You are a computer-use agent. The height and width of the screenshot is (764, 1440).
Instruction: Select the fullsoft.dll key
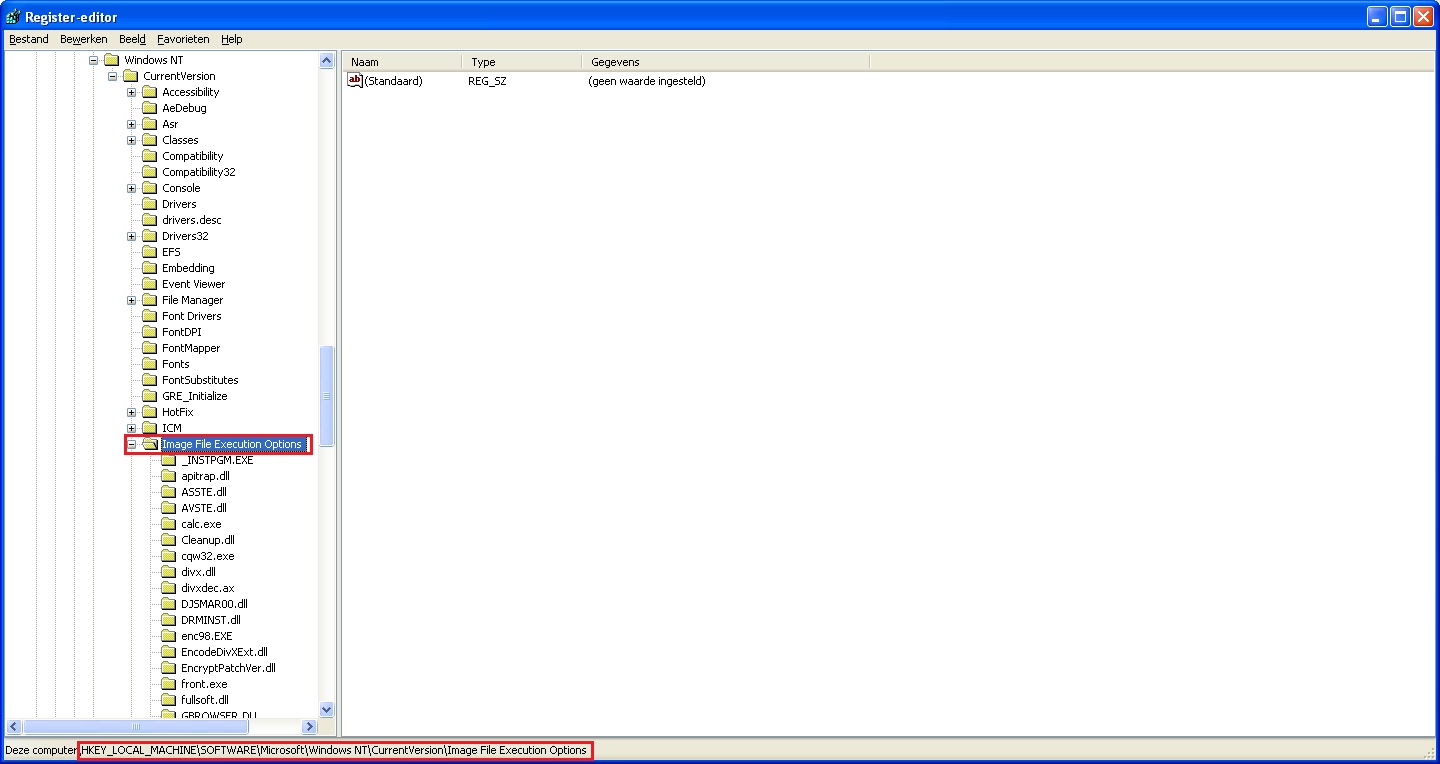point(205,700)
